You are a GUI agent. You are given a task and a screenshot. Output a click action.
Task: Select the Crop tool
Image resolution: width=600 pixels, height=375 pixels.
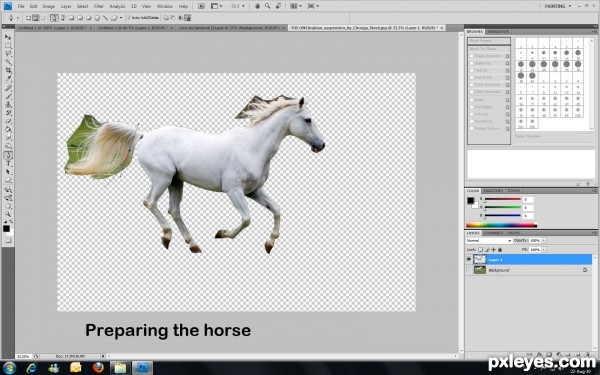[8, 70]
